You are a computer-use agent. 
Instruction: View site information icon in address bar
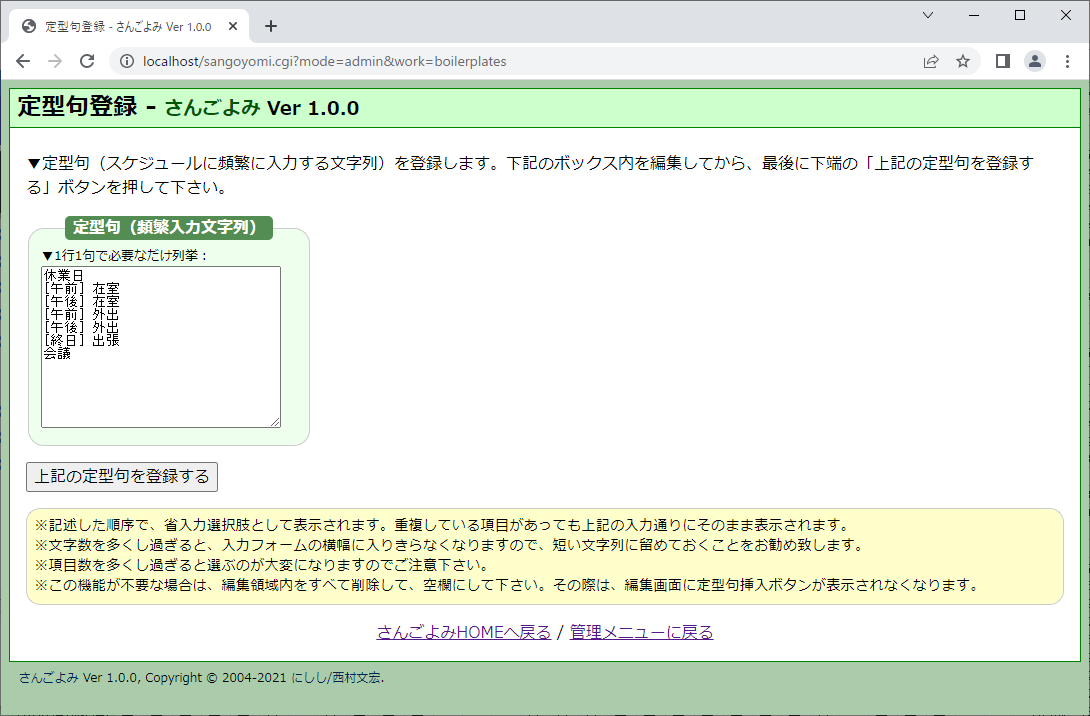[x=127, y=61]
